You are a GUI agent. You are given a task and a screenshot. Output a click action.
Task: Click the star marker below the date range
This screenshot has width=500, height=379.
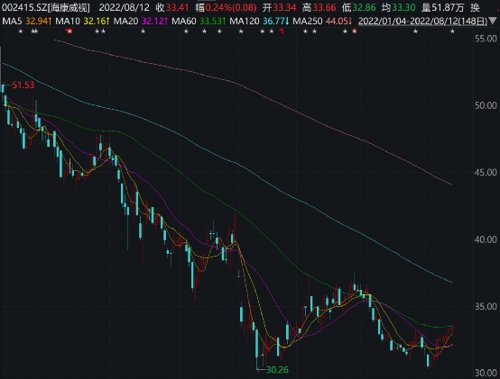(x=415, y=31)
